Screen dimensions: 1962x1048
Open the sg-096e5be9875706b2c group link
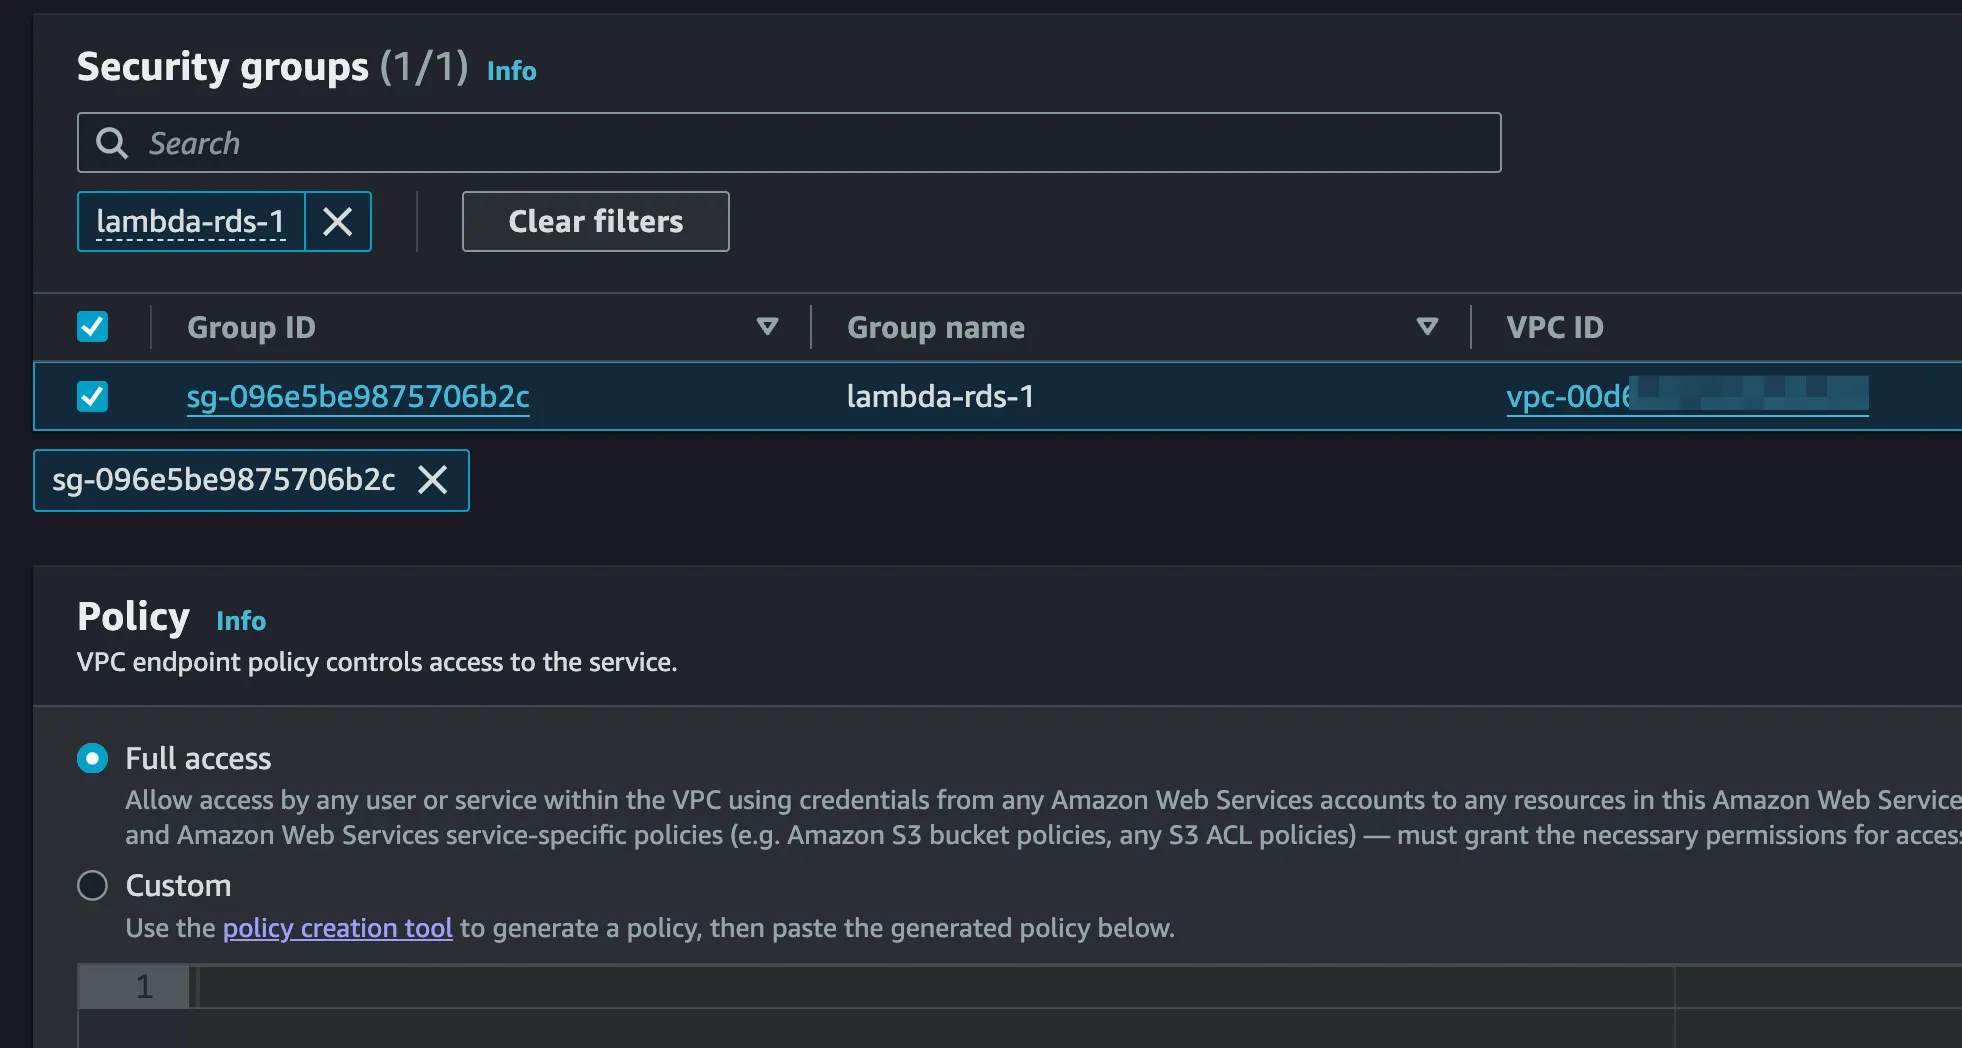coord(358,397)
